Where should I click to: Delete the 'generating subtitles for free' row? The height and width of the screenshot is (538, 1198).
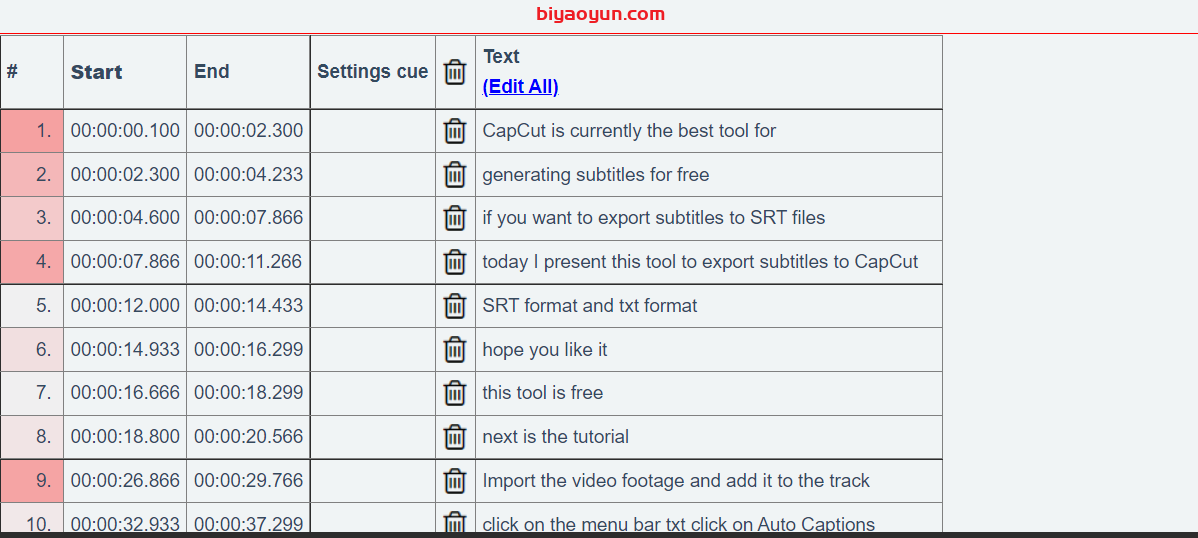click(455, 175)
